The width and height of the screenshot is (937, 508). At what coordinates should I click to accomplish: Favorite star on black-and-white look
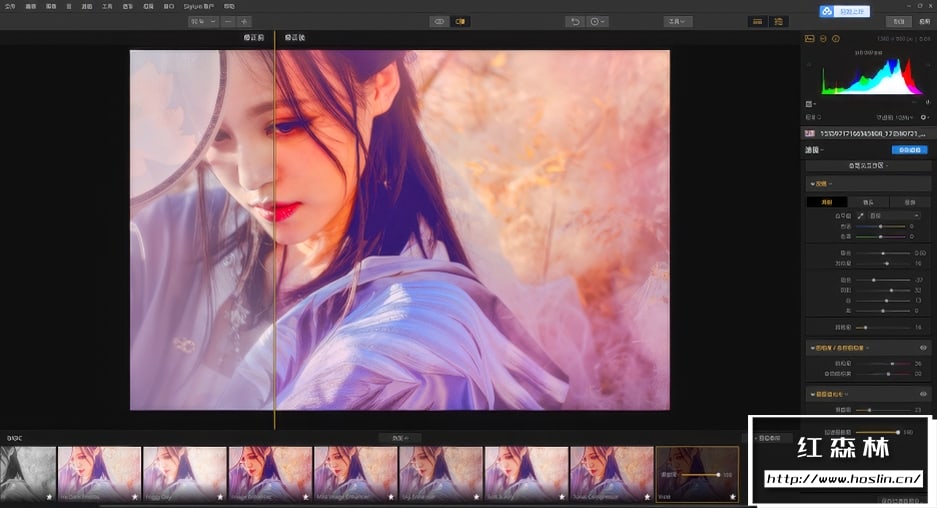(x=50, y=497)
